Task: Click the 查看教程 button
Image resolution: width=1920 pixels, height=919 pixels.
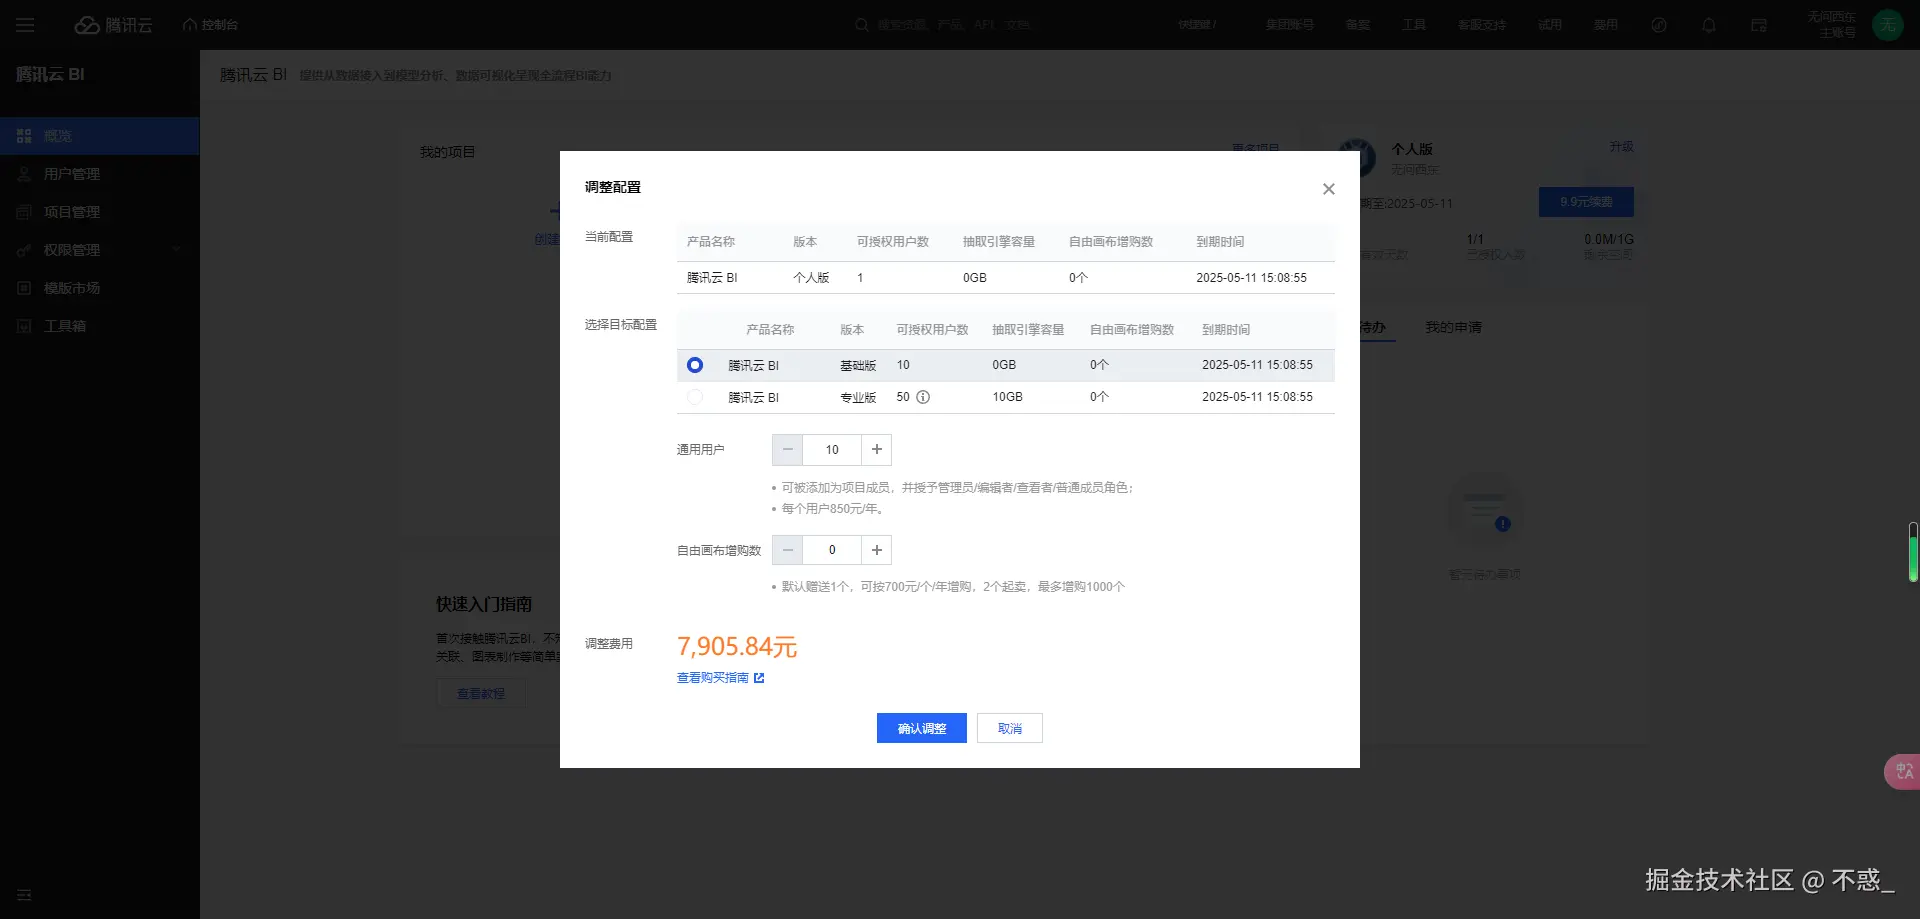Action: 481,694
